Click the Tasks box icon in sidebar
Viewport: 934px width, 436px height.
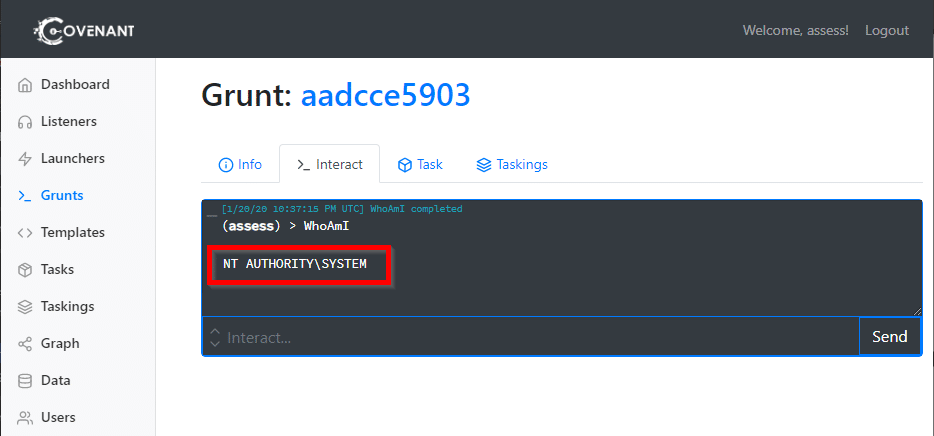(24, 270)
